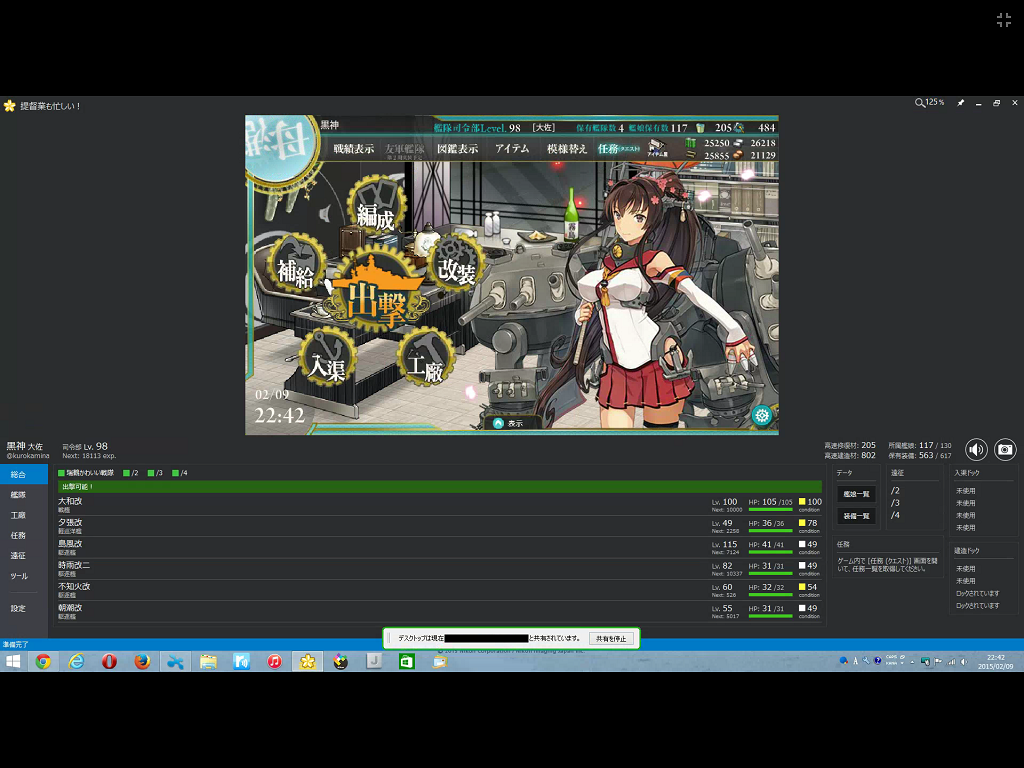Click the 装備一覧 equipment list button
The image size is (1024, 768).
pos(856,516)
